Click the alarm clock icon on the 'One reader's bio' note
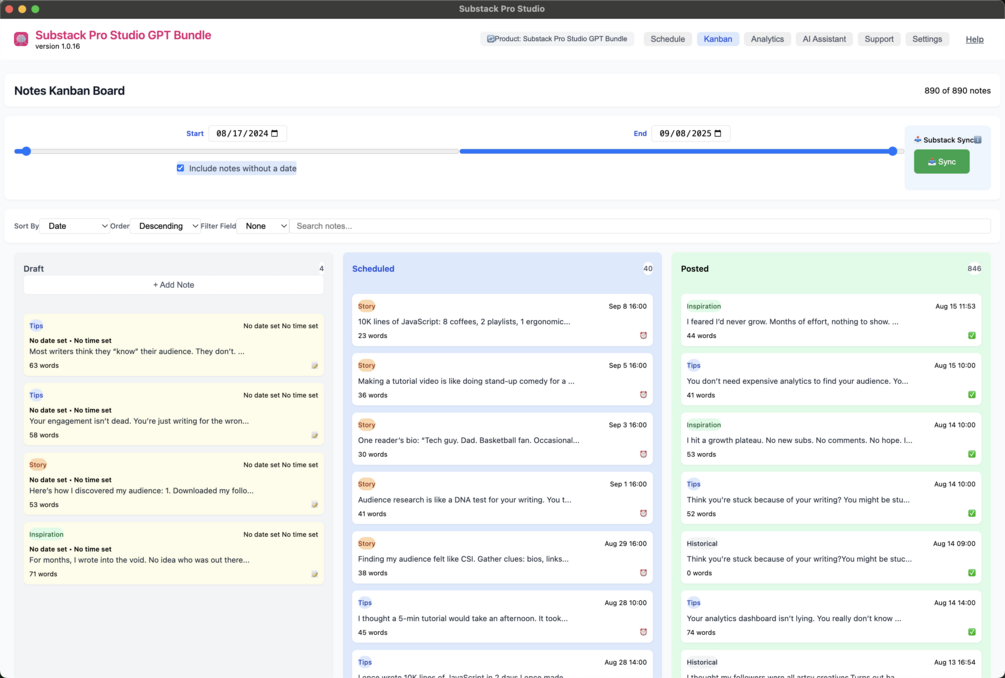This screenshot has height=678, width=1005. tap(643, 454)
